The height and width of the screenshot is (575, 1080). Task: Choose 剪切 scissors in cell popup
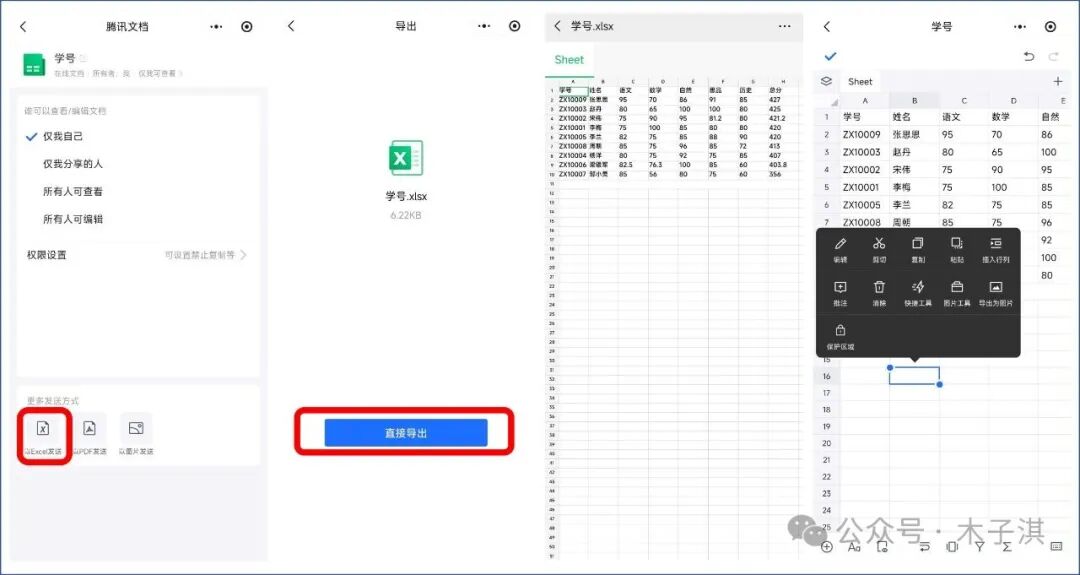(879, 250)
